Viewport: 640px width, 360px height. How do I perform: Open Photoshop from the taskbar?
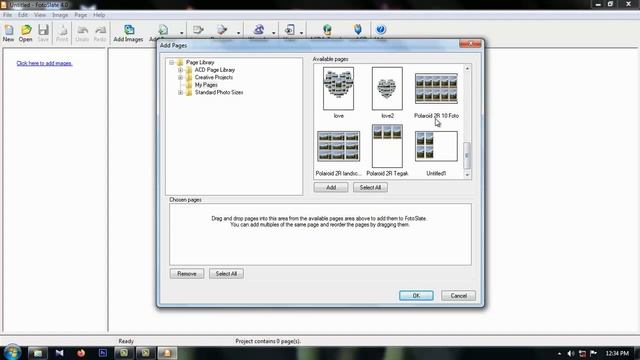pyautogui.click(x=103, y=353)
